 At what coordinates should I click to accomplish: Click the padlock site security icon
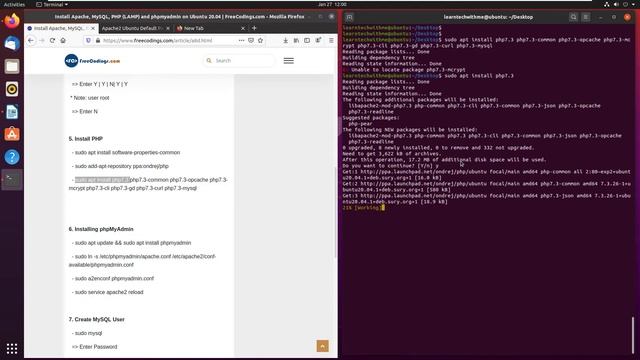(x=98, y=40)
